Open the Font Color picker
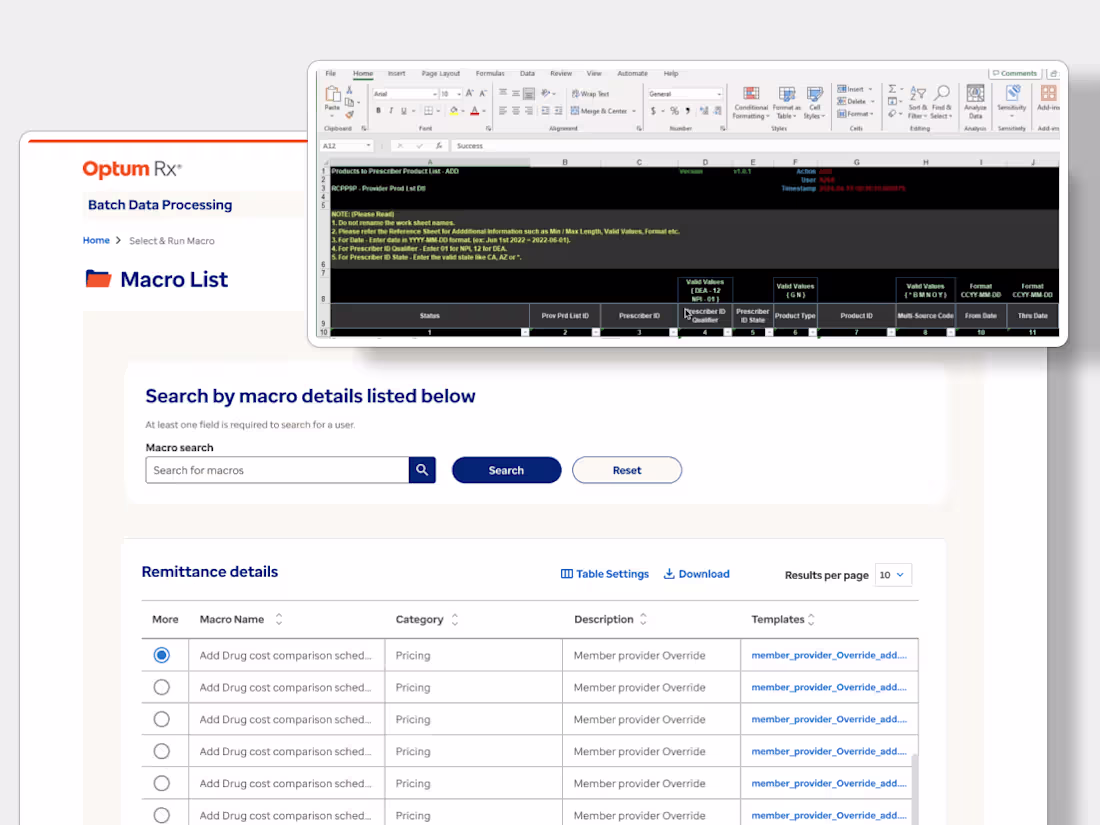This screenshot has height=825, width=1100. [475, 110]
